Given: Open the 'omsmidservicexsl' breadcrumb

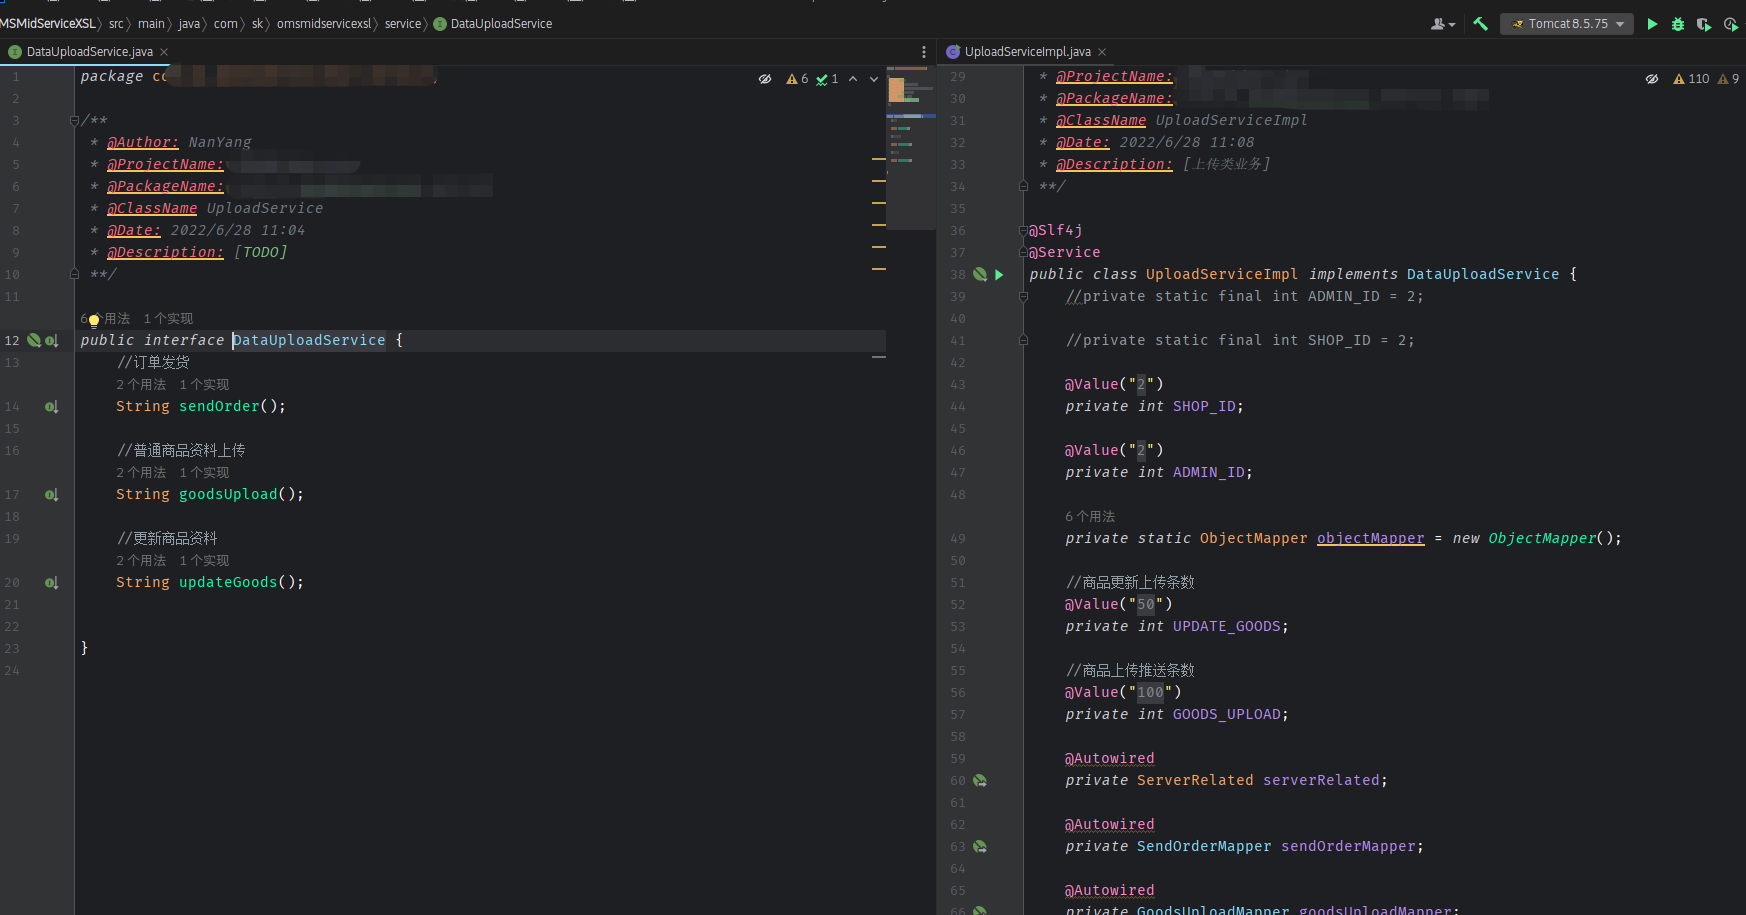Looking at the screenshot, I should click(324, 24).
